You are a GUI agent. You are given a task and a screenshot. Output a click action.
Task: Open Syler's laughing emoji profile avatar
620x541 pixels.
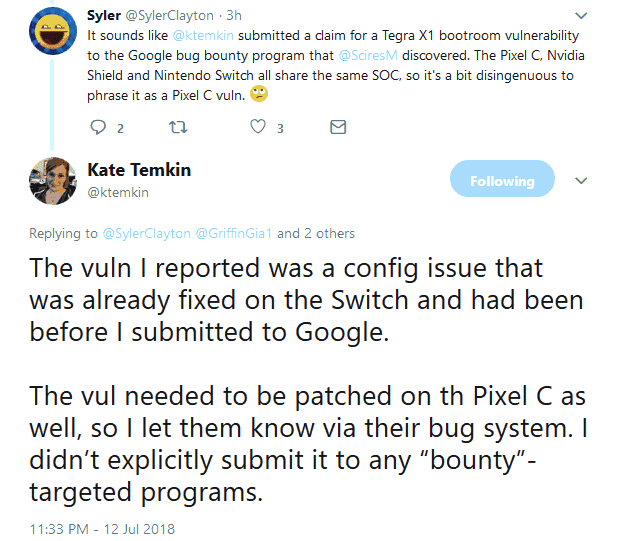click(53, 31)
